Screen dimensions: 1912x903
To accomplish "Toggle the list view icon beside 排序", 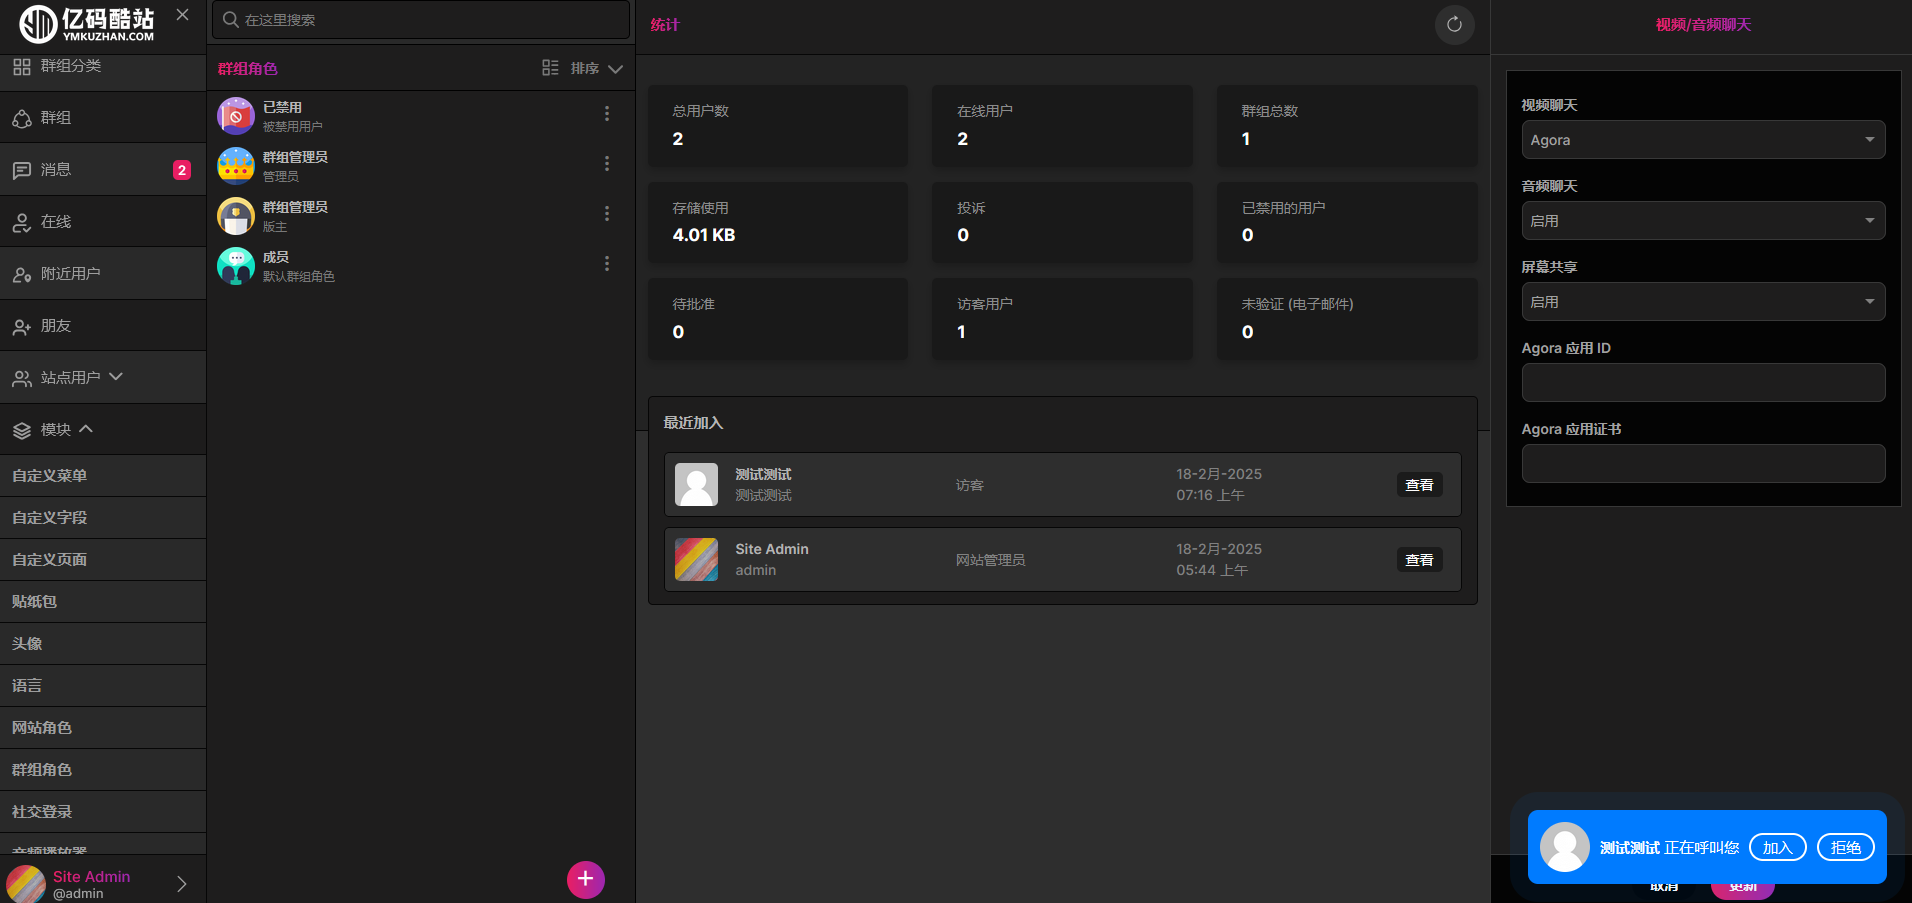I will point(550,68).
